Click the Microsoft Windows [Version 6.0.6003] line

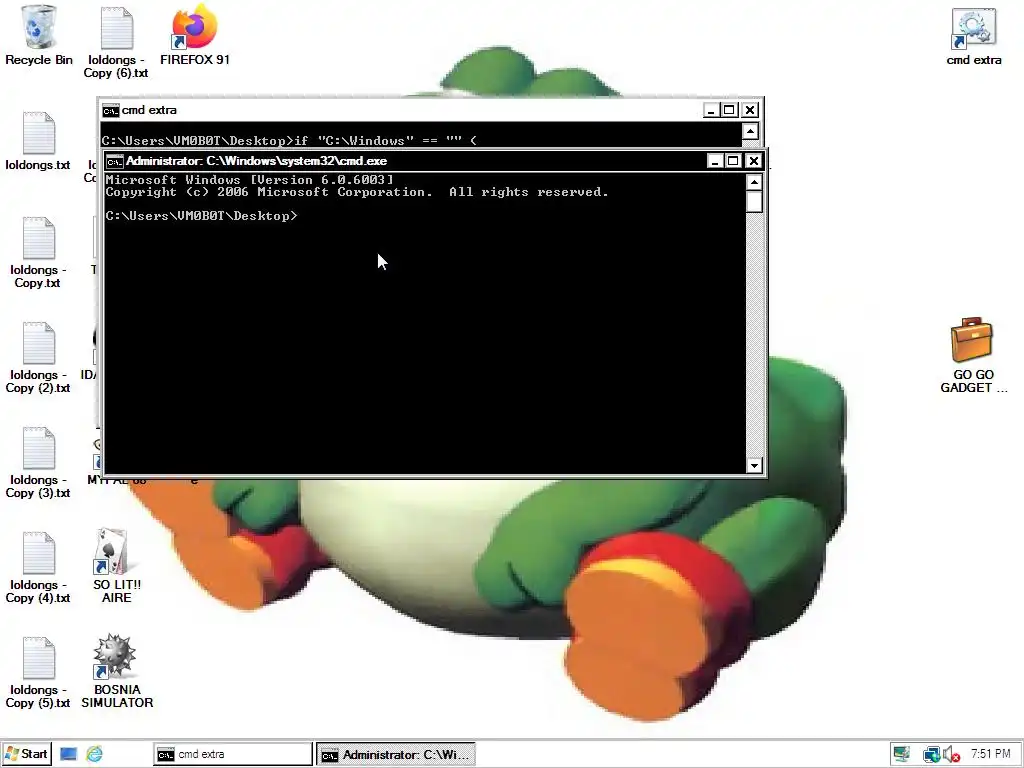pos(249,180)
